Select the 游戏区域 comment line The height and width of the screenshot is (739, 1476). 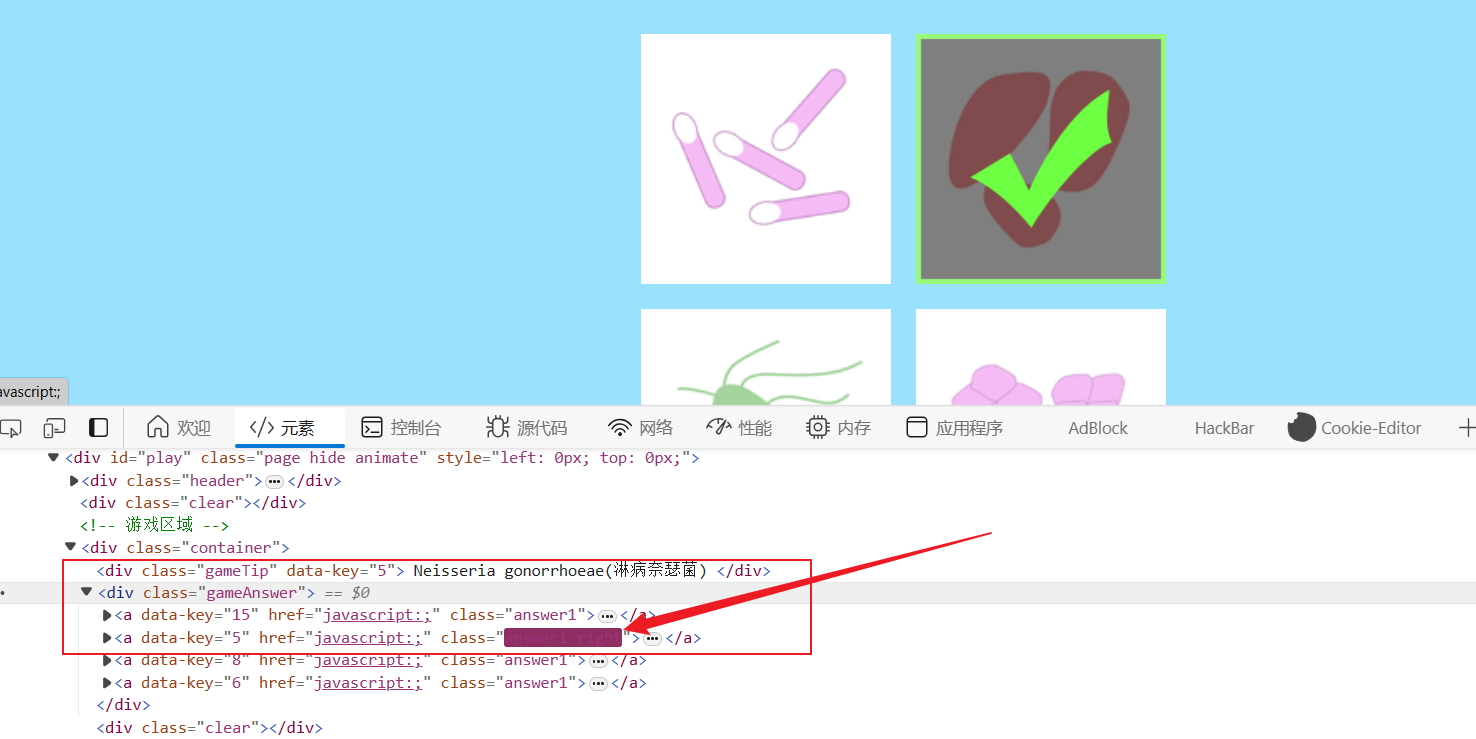click(155, 525)
